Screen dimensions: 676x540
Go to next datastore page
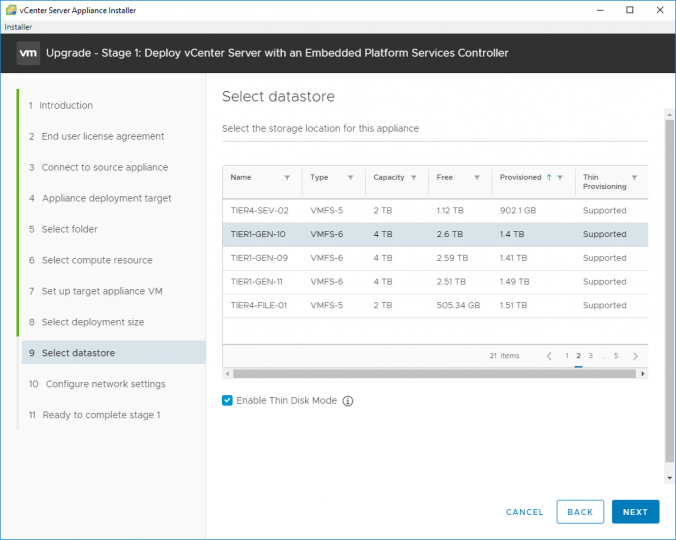(635, 356)
